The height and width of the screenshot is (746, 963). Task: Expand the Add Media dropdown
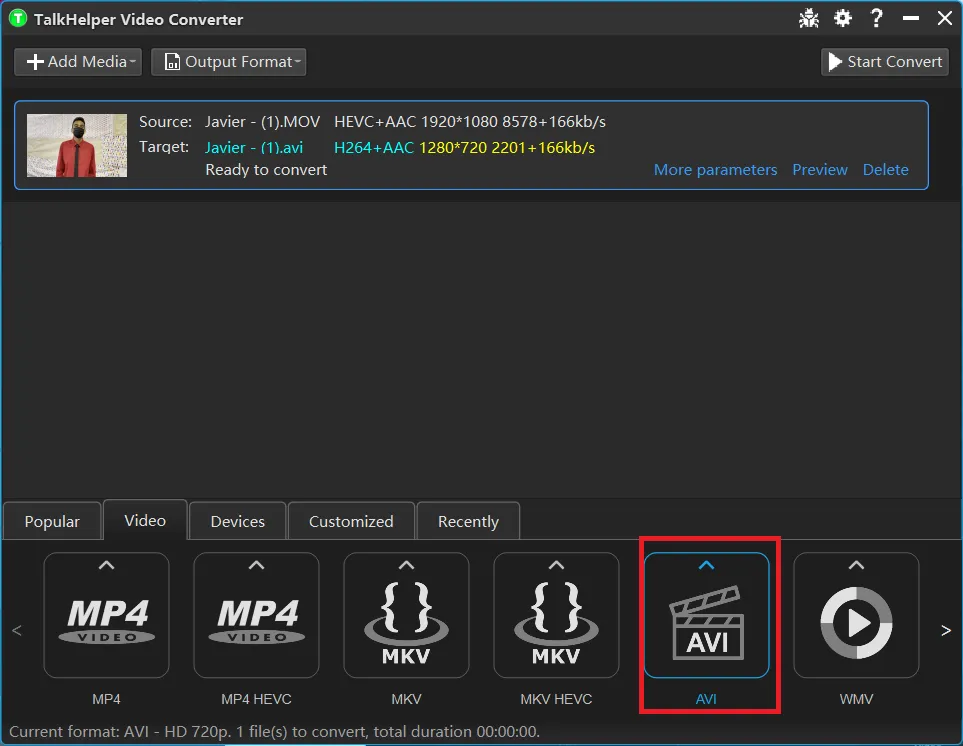(x=78, y=62)
